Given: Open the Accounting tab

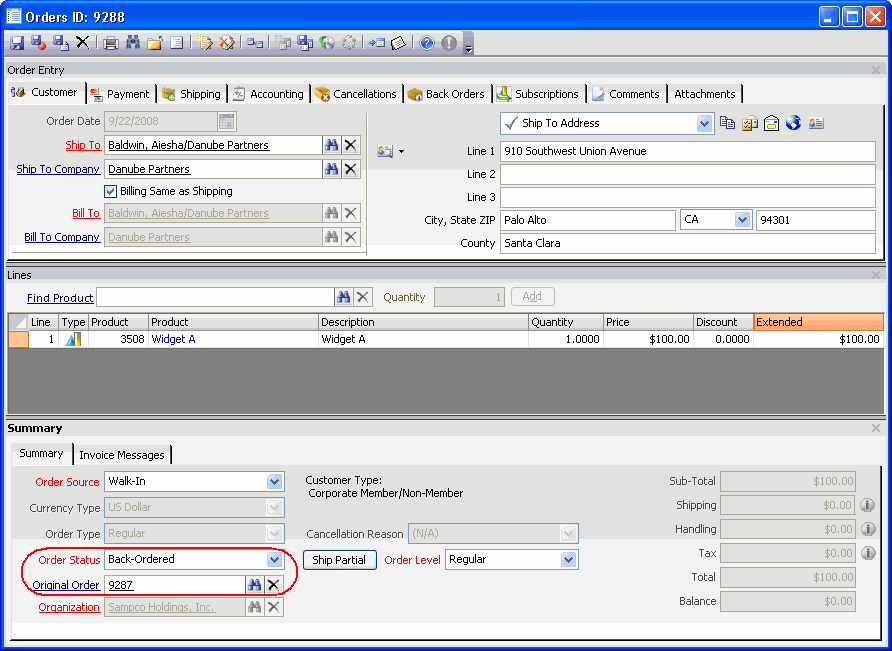Looking at the screenshot, I should point(270,94).
